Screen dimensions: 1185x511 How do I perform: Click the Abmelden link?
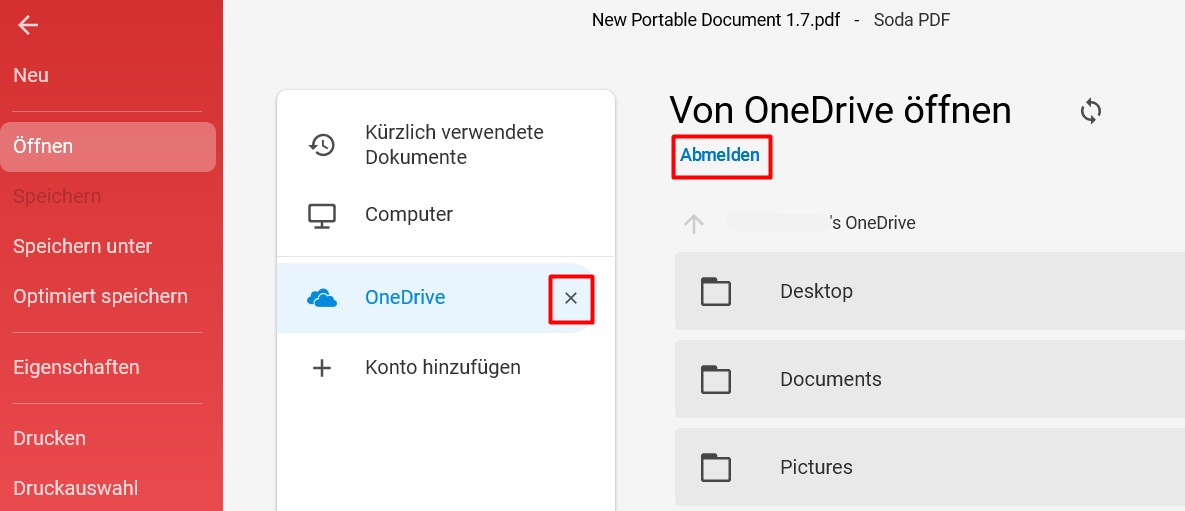coord(719,155)
